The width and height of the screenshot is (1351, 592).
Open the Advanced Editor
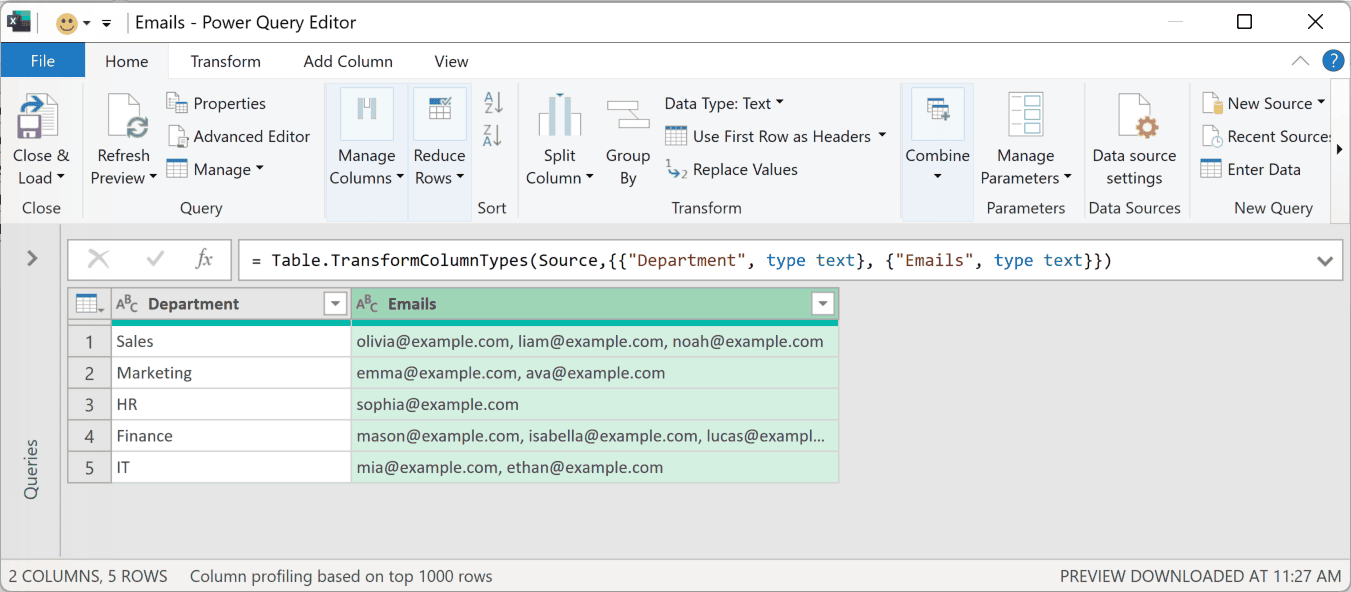(239, 136)
